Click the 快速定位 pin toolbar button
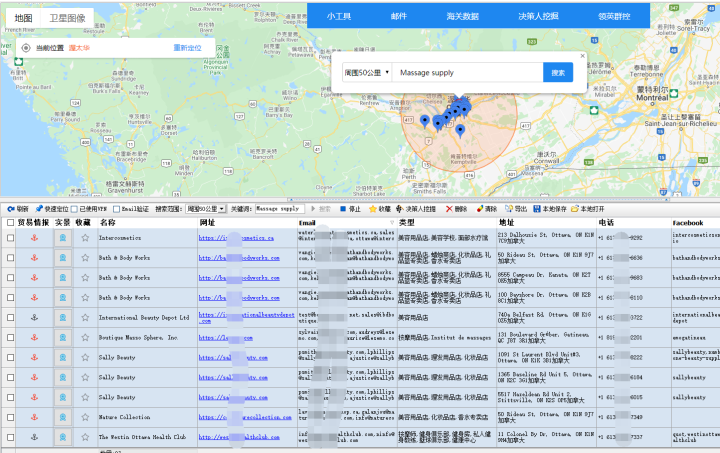This screenshot has height=453, width=720. (x=51, y=209)
